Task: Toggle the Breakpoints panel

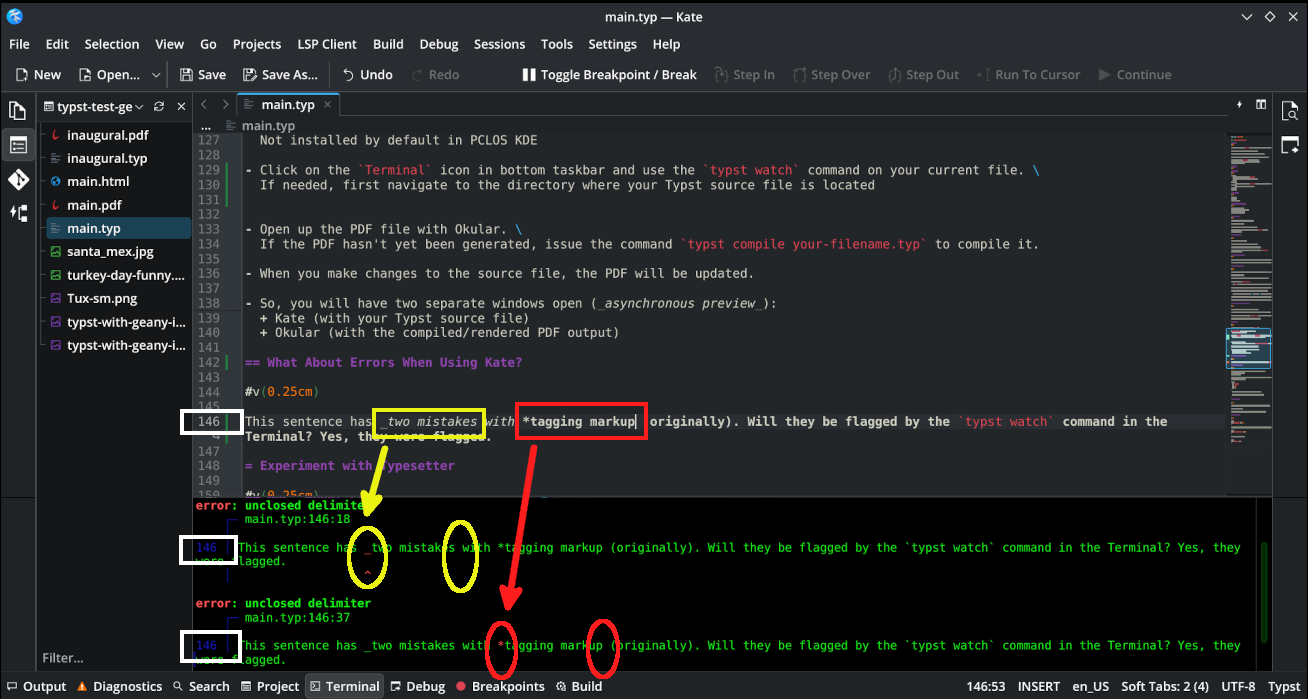Action: point(500,686)
